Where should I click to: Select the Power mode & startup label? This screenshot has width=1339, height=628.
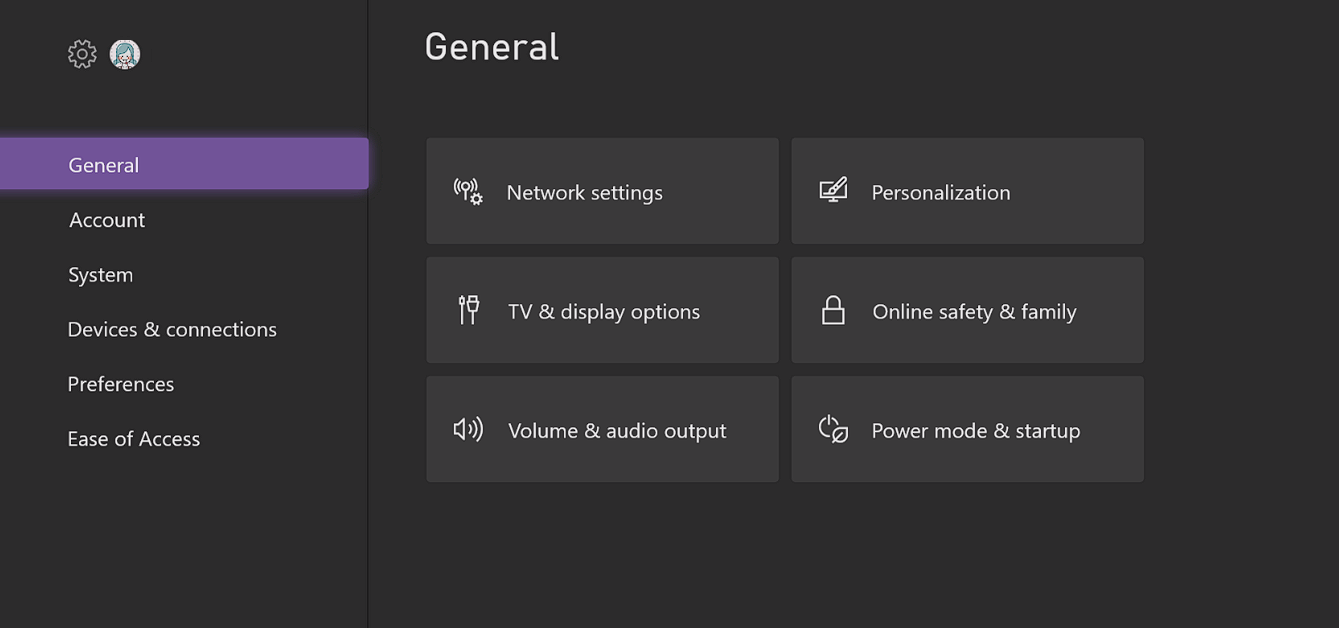(975, 431)
